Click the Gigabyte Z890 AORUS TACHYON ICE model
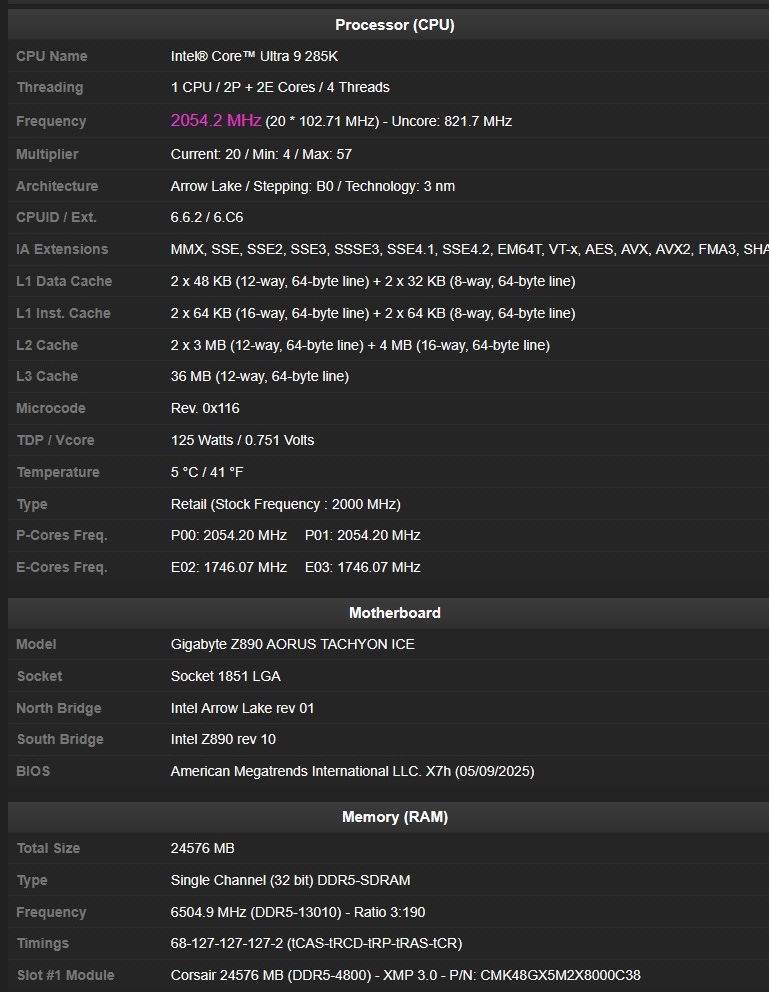Image resolution: width=769 pixels, height=992 pixels. coord(292,645)
